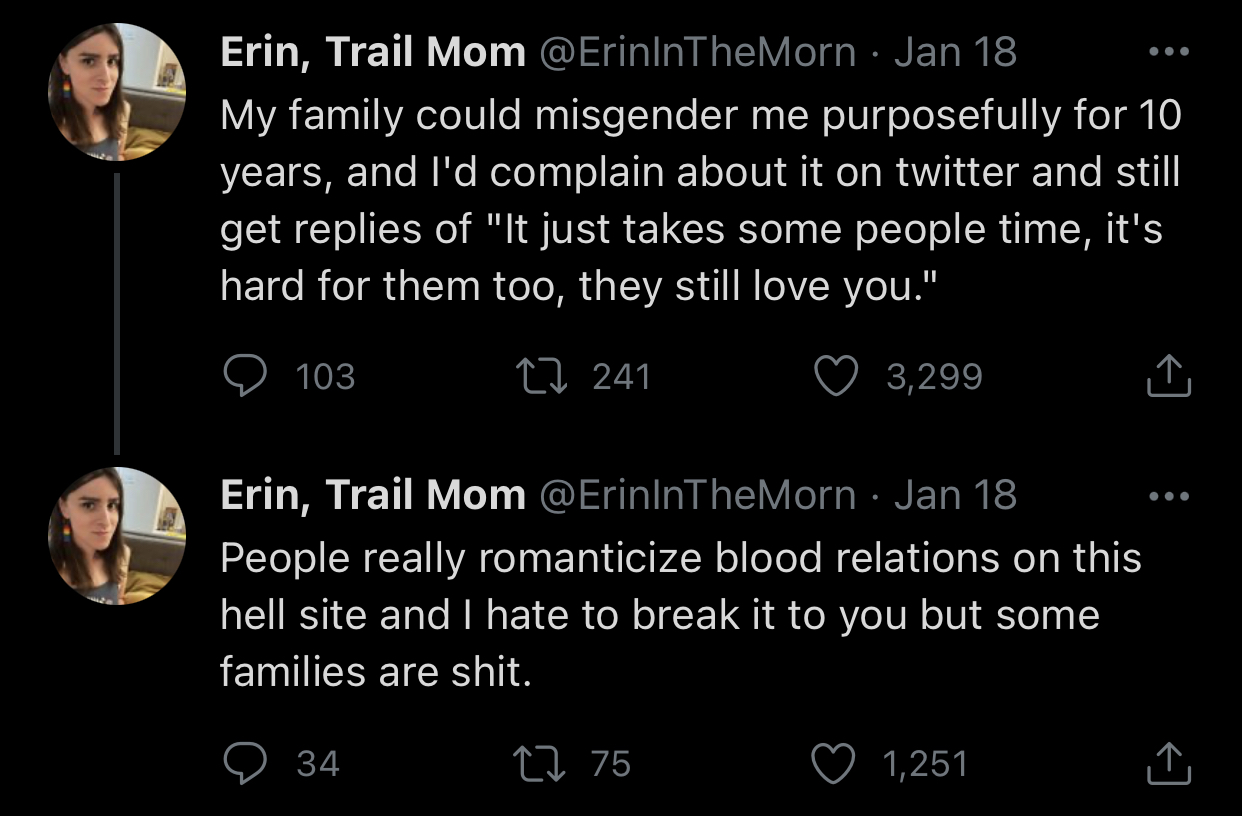Open the Jan 18 timestamp of second tweet
The width and height of the screenshot is (1242, 816).
pyautogui.click(x=955, y=495)
